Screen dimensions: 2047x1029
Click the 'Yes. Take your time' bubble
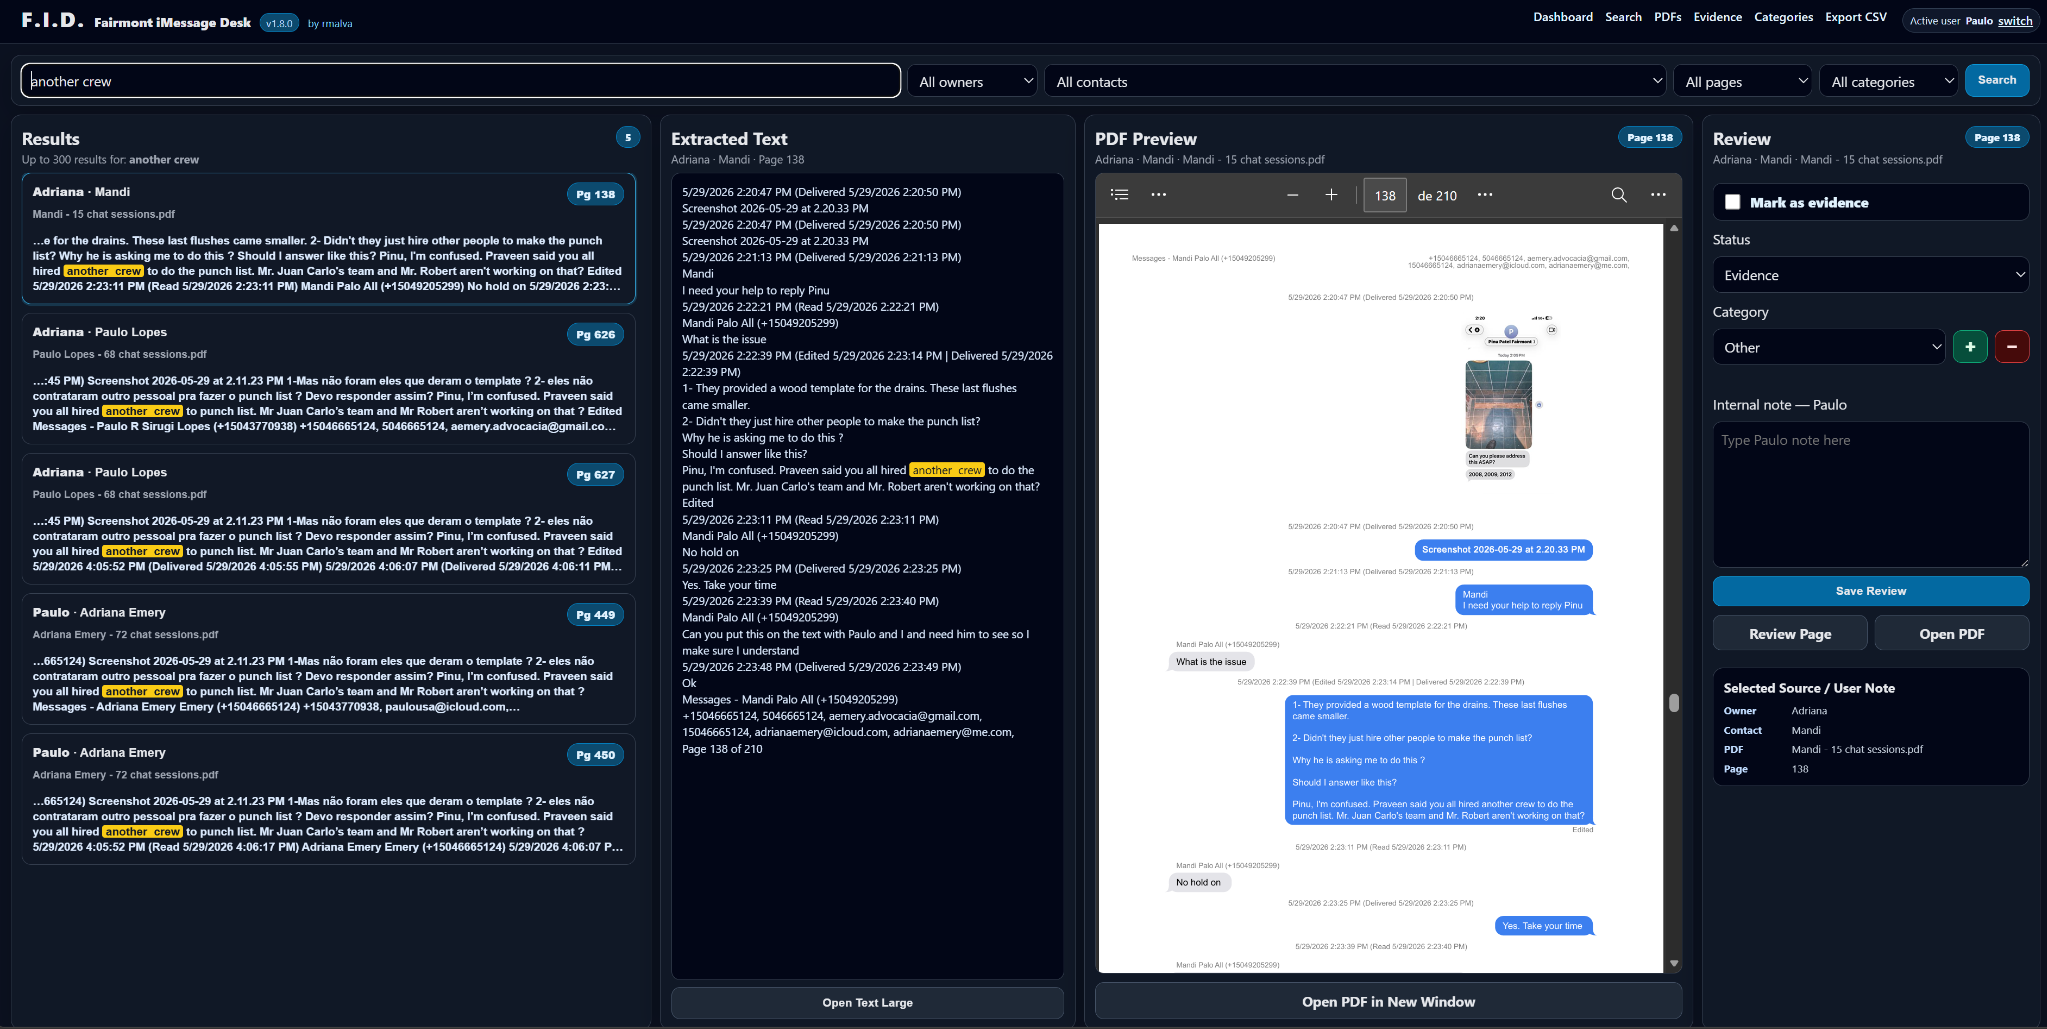pyautogui.click(x=1542, y=926)
